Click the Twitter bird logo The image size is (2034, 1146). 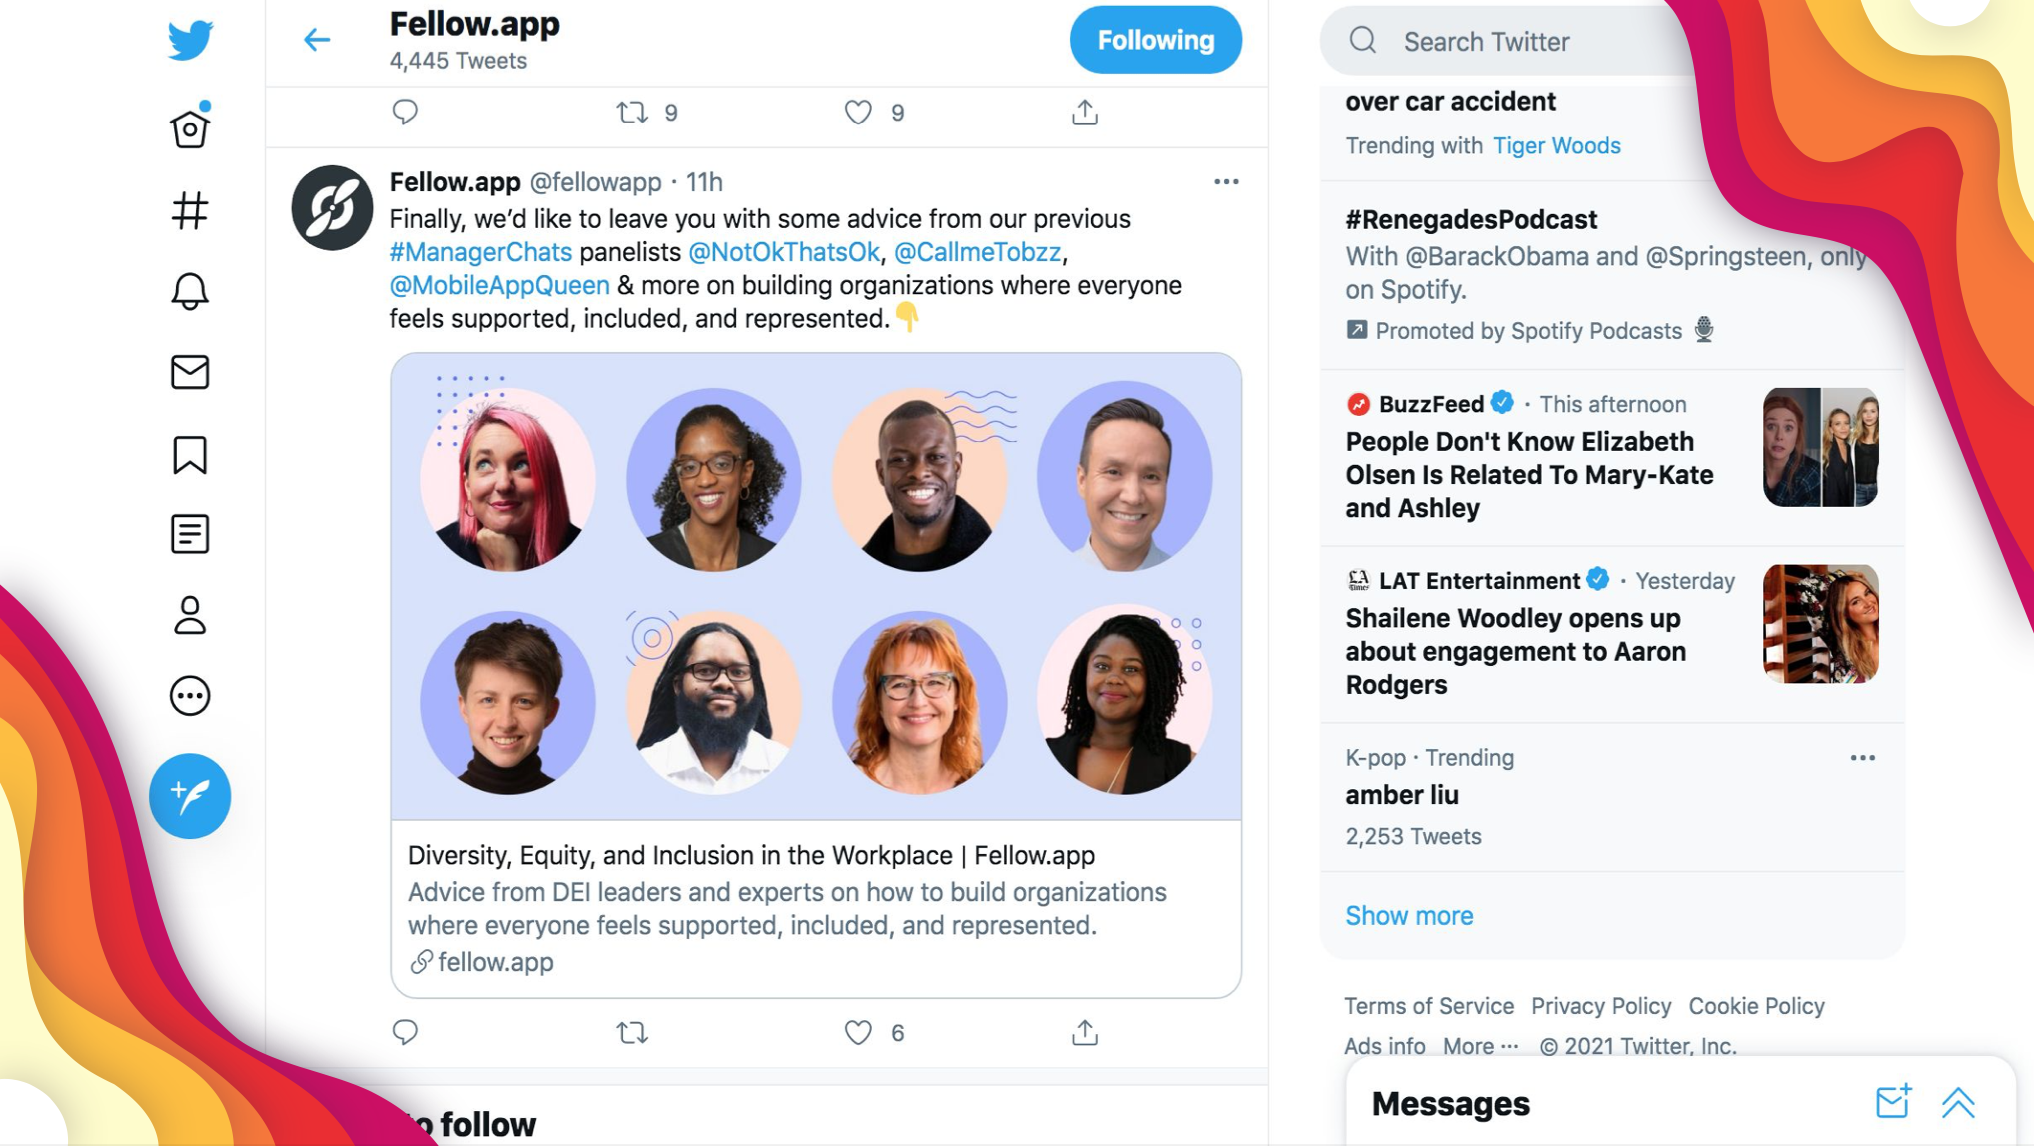click(x=190, y=40)
